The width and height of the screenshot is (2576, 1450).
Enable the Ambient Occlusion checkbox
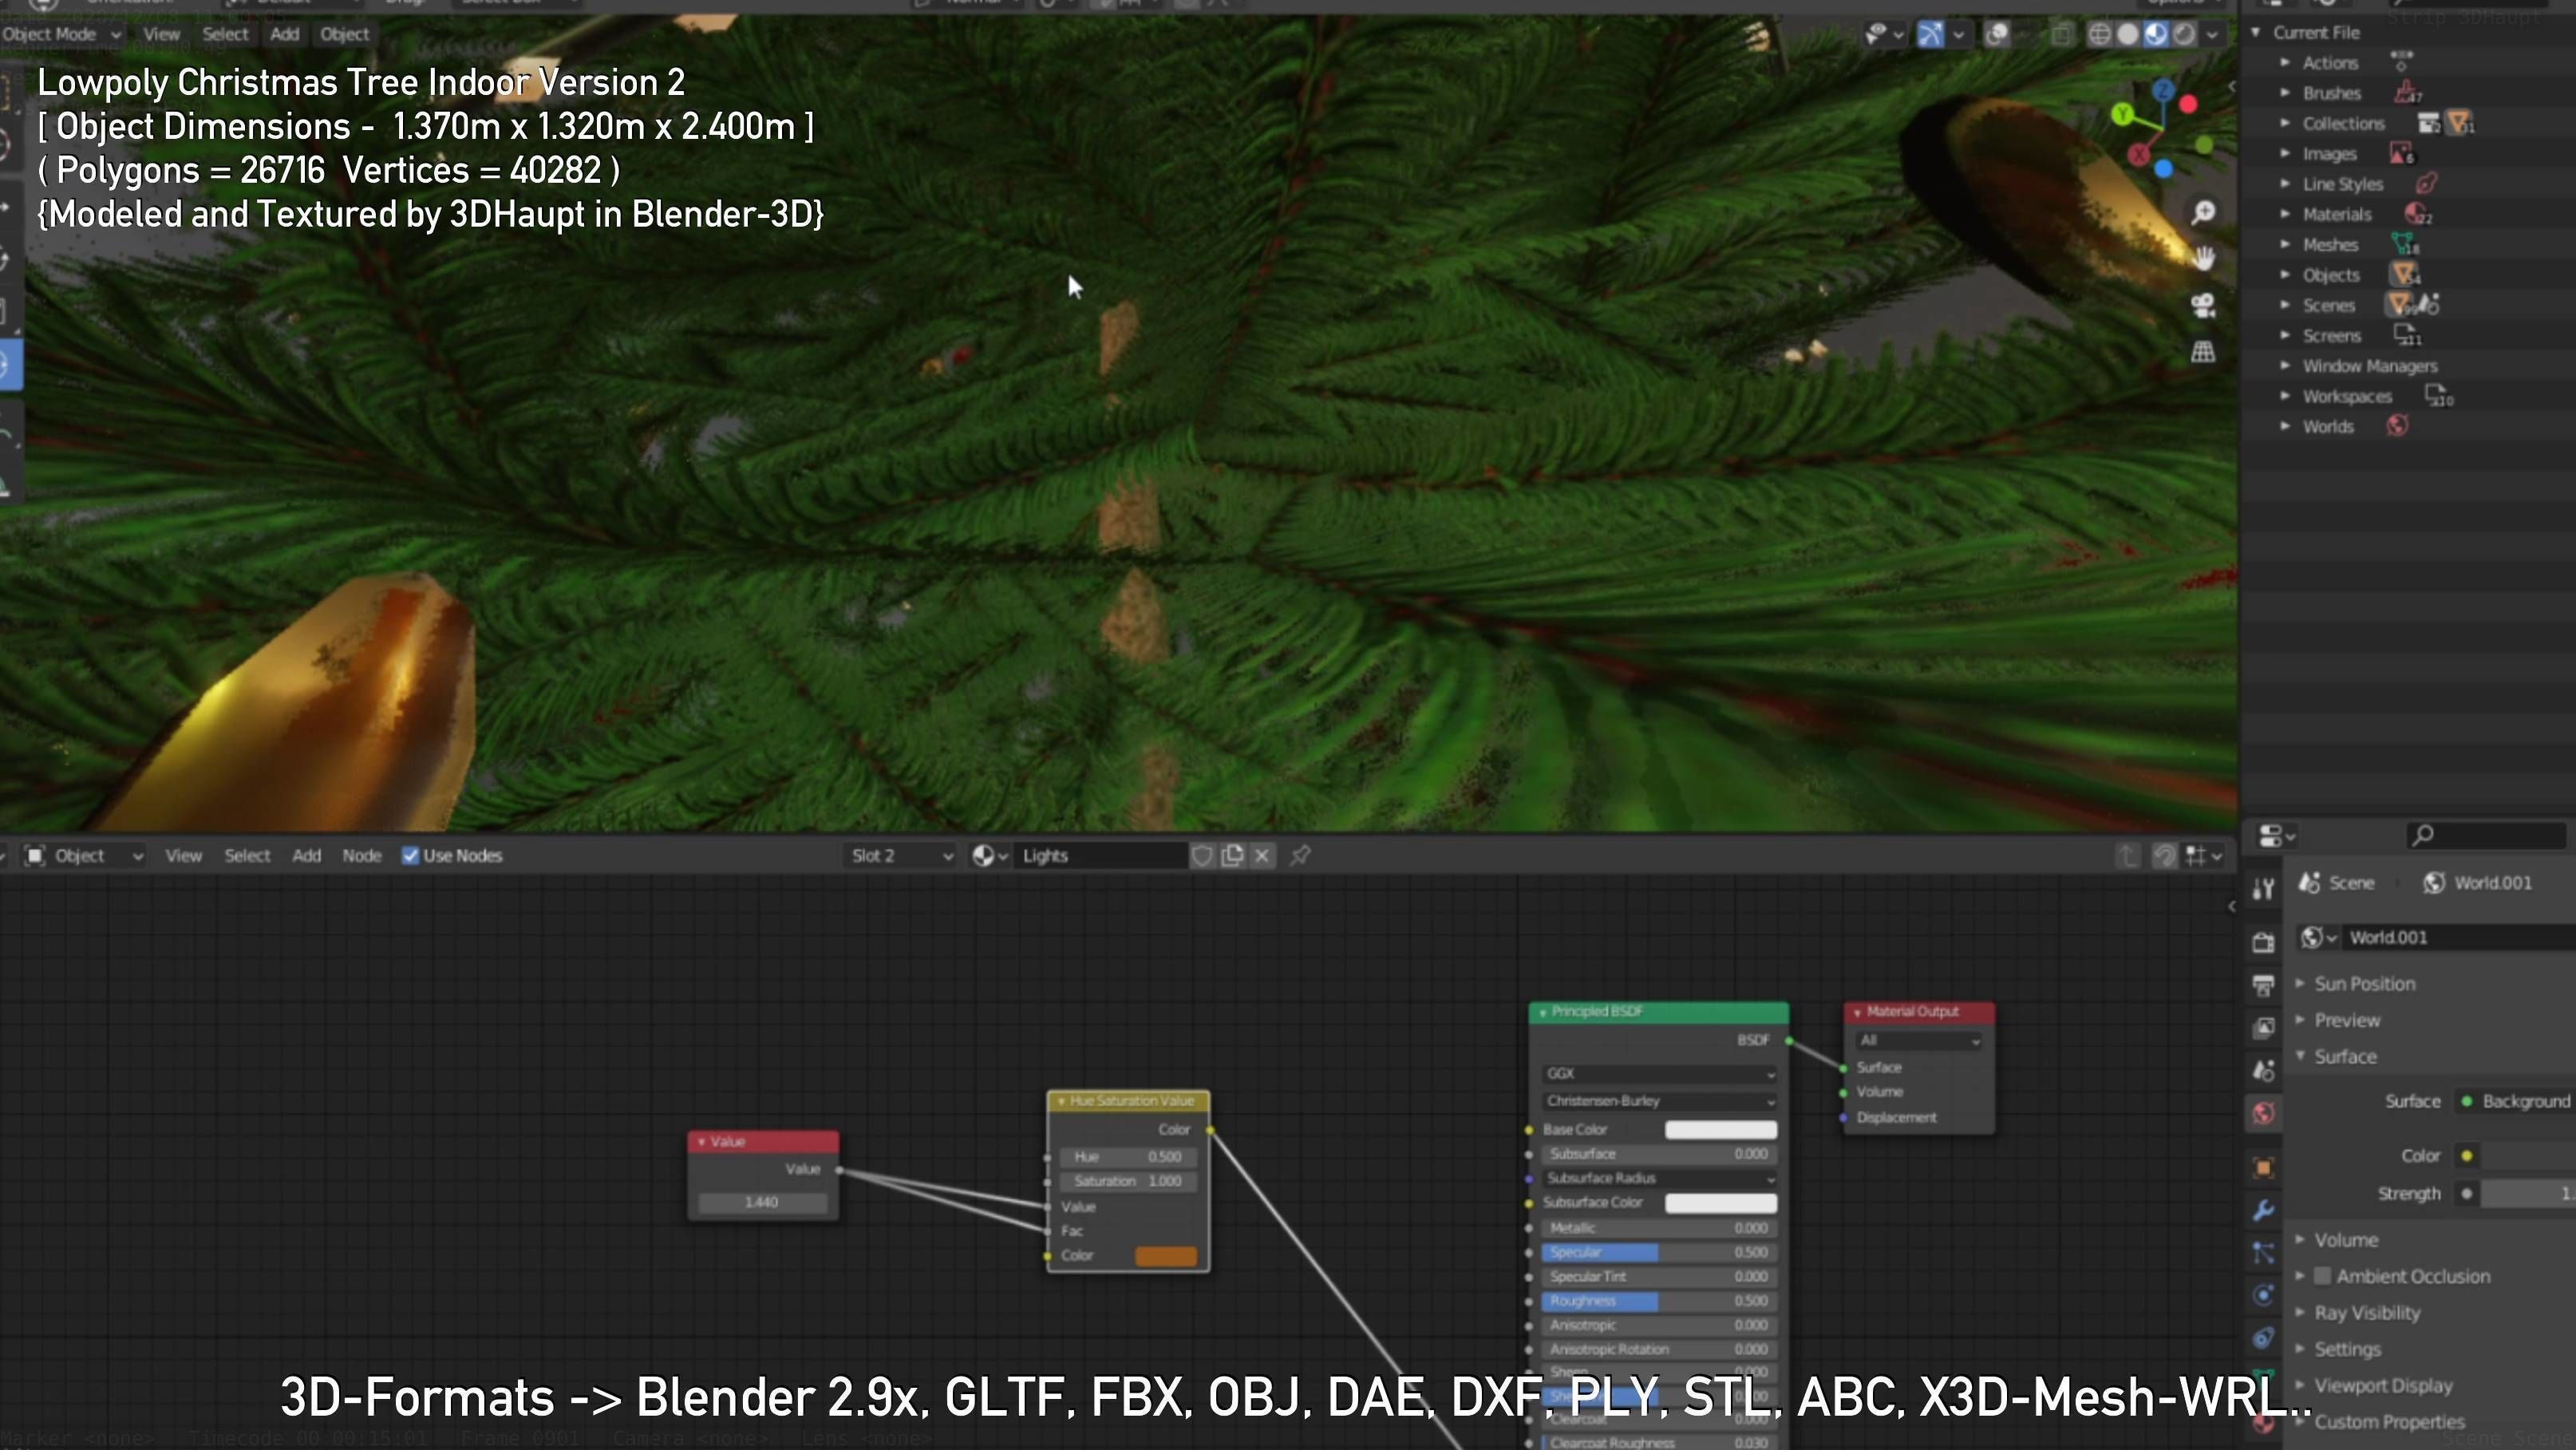(2323, 1276)
